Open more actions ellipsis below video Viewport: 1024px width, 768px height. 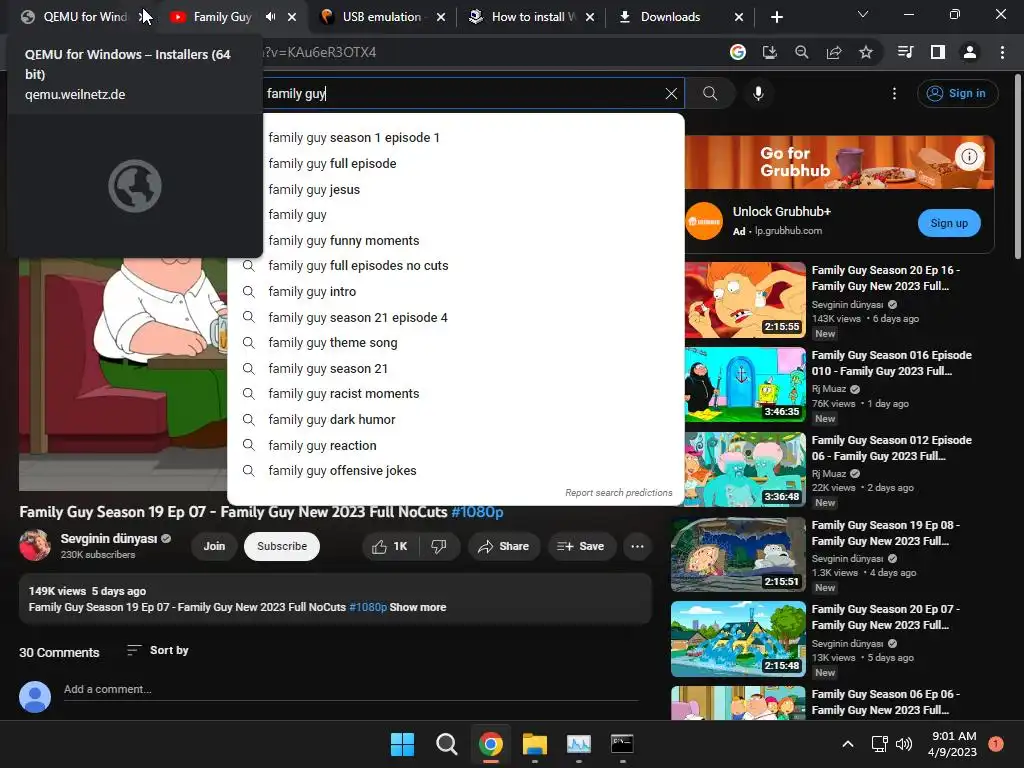(637, 547)
